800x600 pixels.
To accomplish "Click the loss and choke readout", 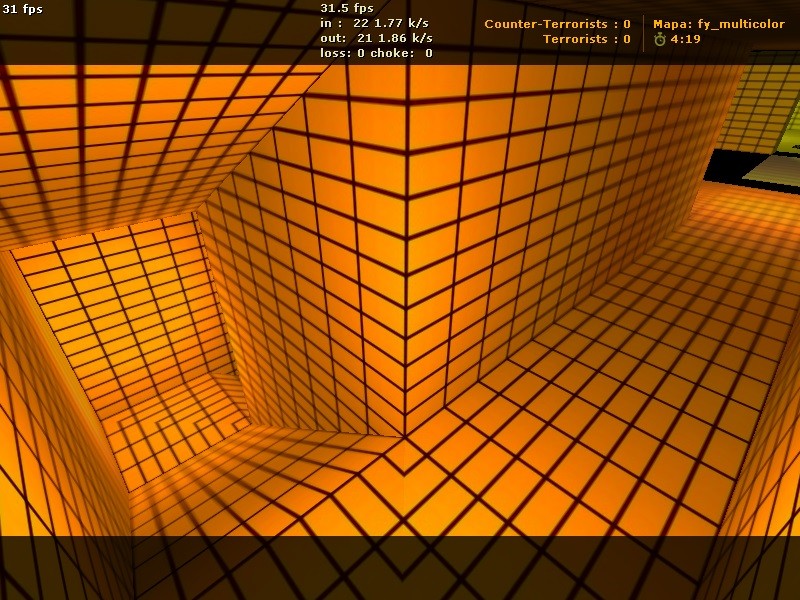I will click(377, 53).
